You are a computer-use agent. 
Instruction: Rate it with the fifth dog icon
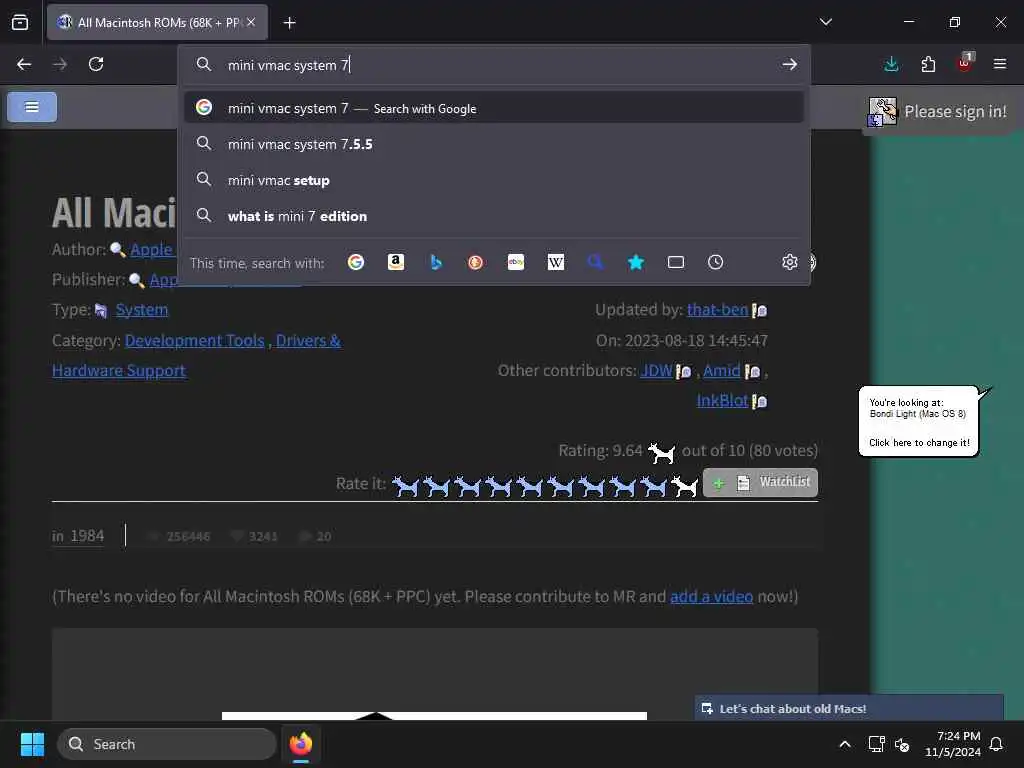[x=529, y=485]
